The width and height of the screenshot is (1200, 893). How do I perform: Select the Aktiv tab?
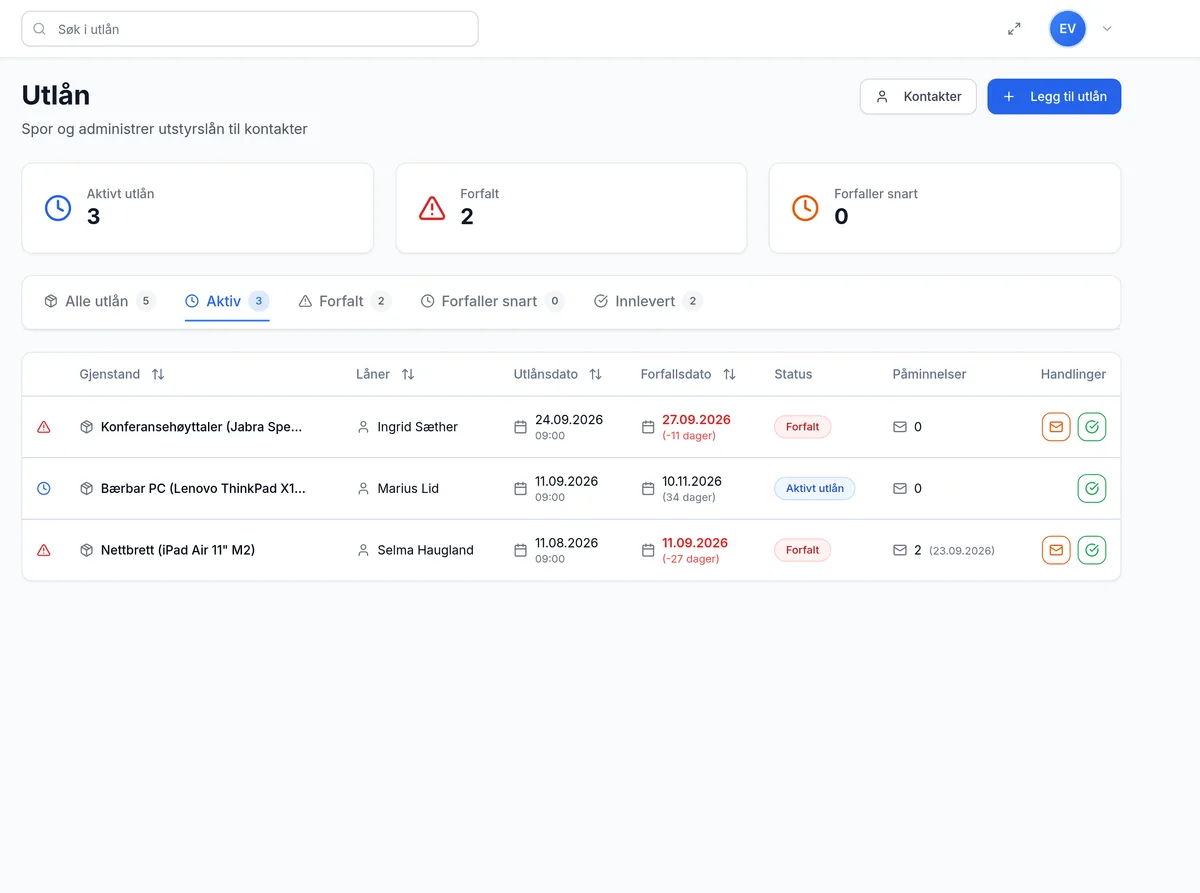[227, 301]
